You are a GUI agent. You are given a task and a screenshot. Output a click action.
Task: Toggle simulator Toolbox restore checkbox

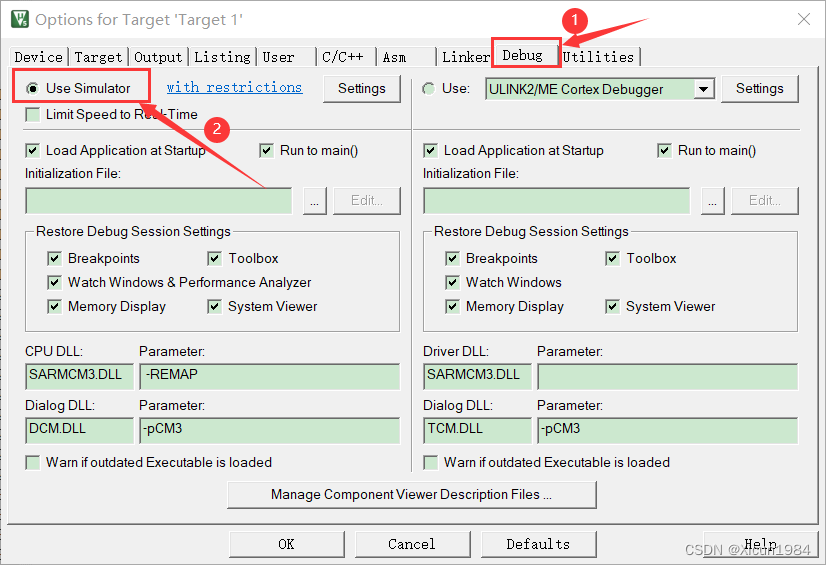(x=214, y=259)
